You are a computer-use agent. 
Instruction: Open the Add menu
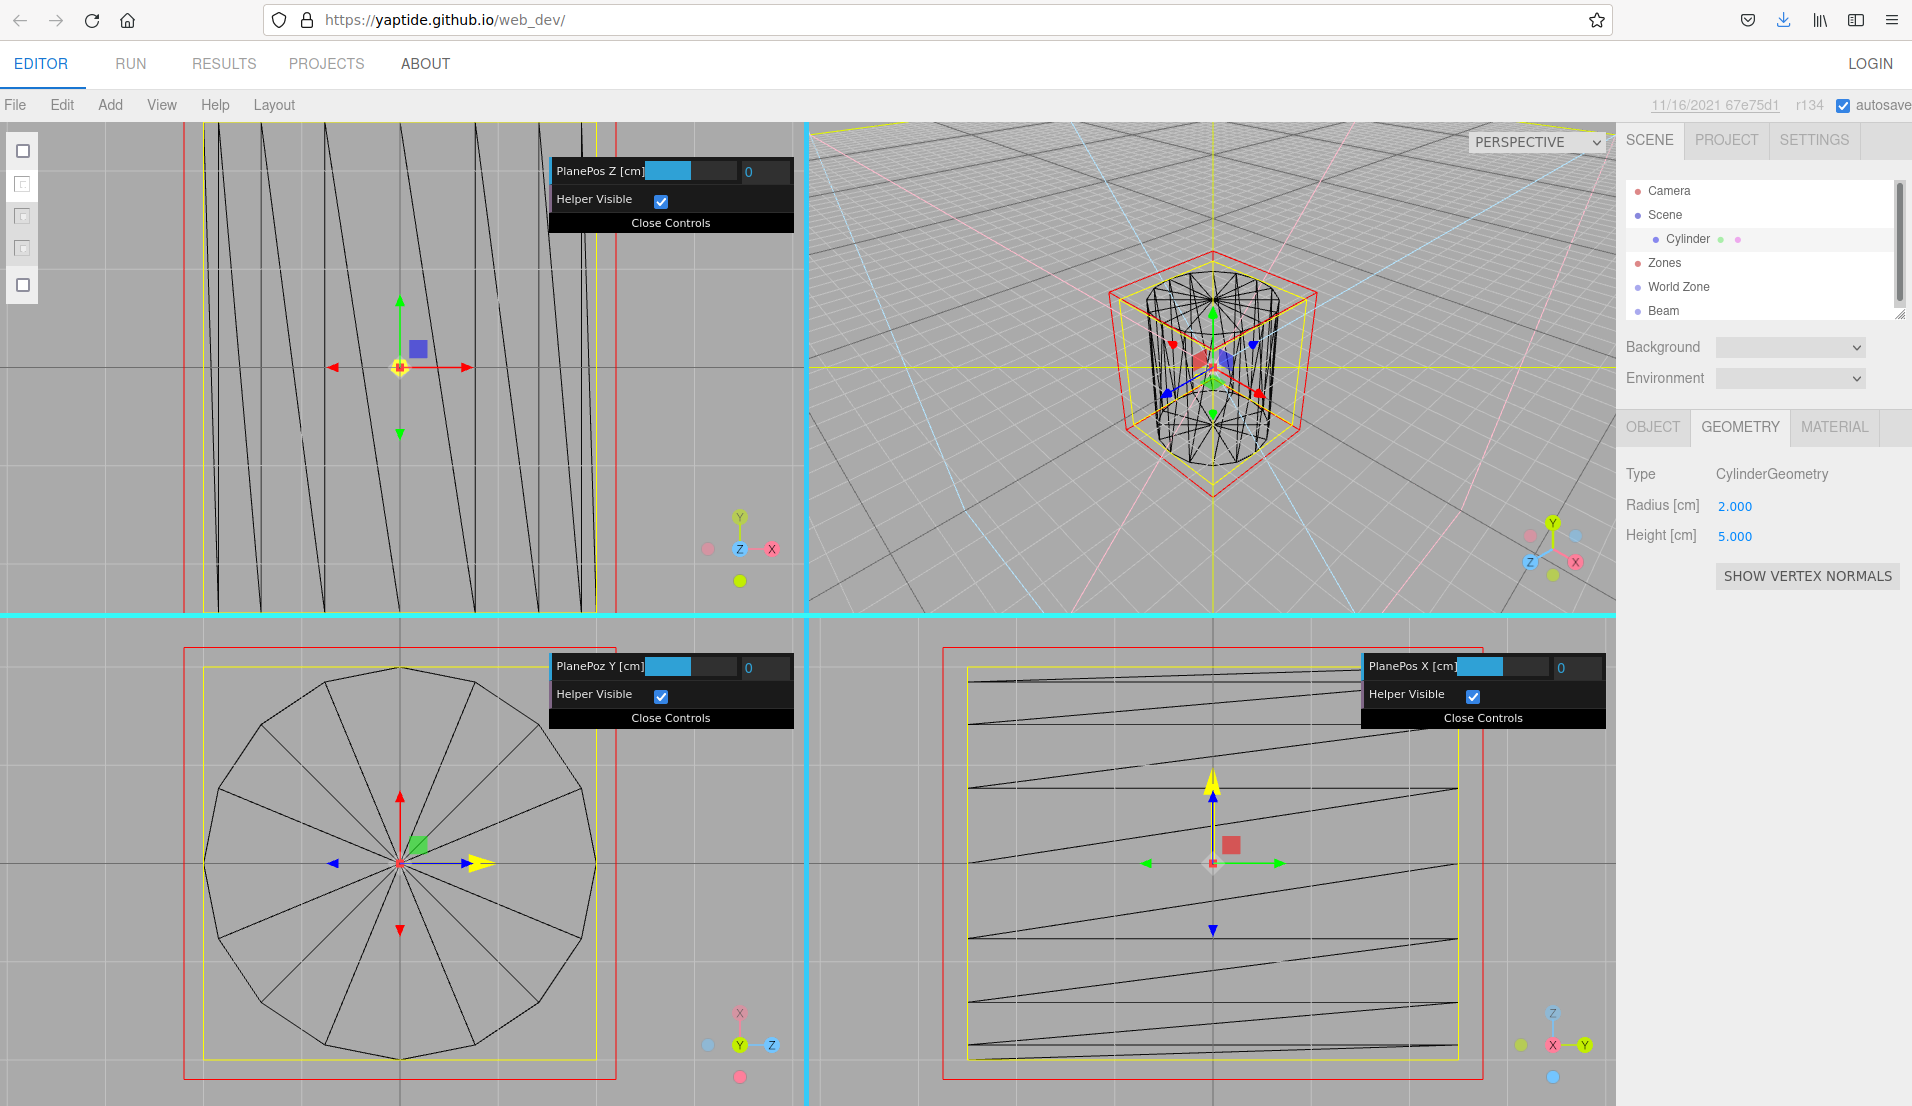pyautogui.click(x=110, y=104)
